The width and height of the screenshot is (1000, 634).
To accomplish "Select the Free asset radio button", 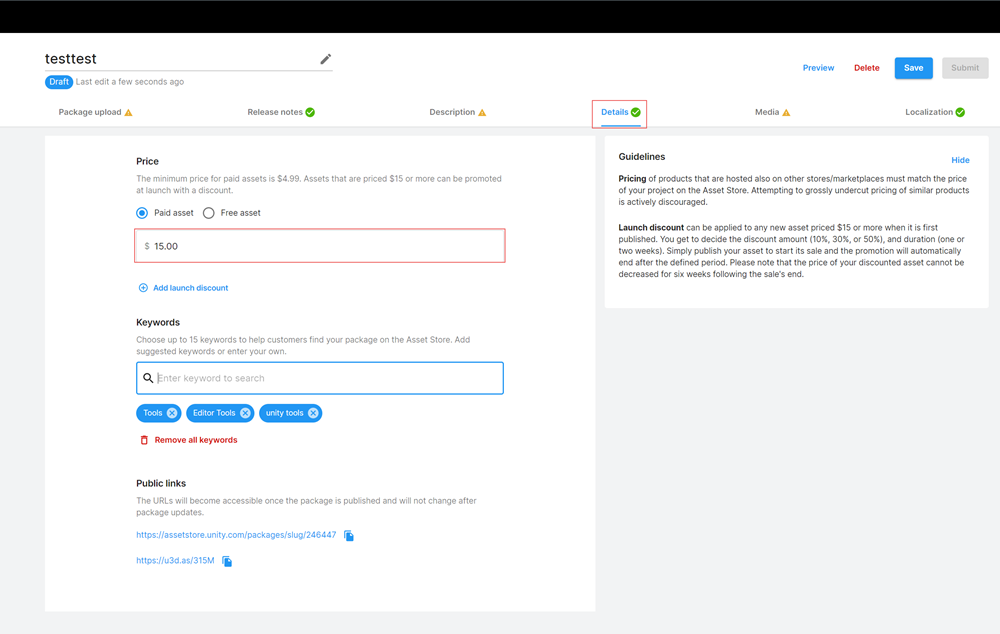I will pyautogui.click(x=209, y=213).
